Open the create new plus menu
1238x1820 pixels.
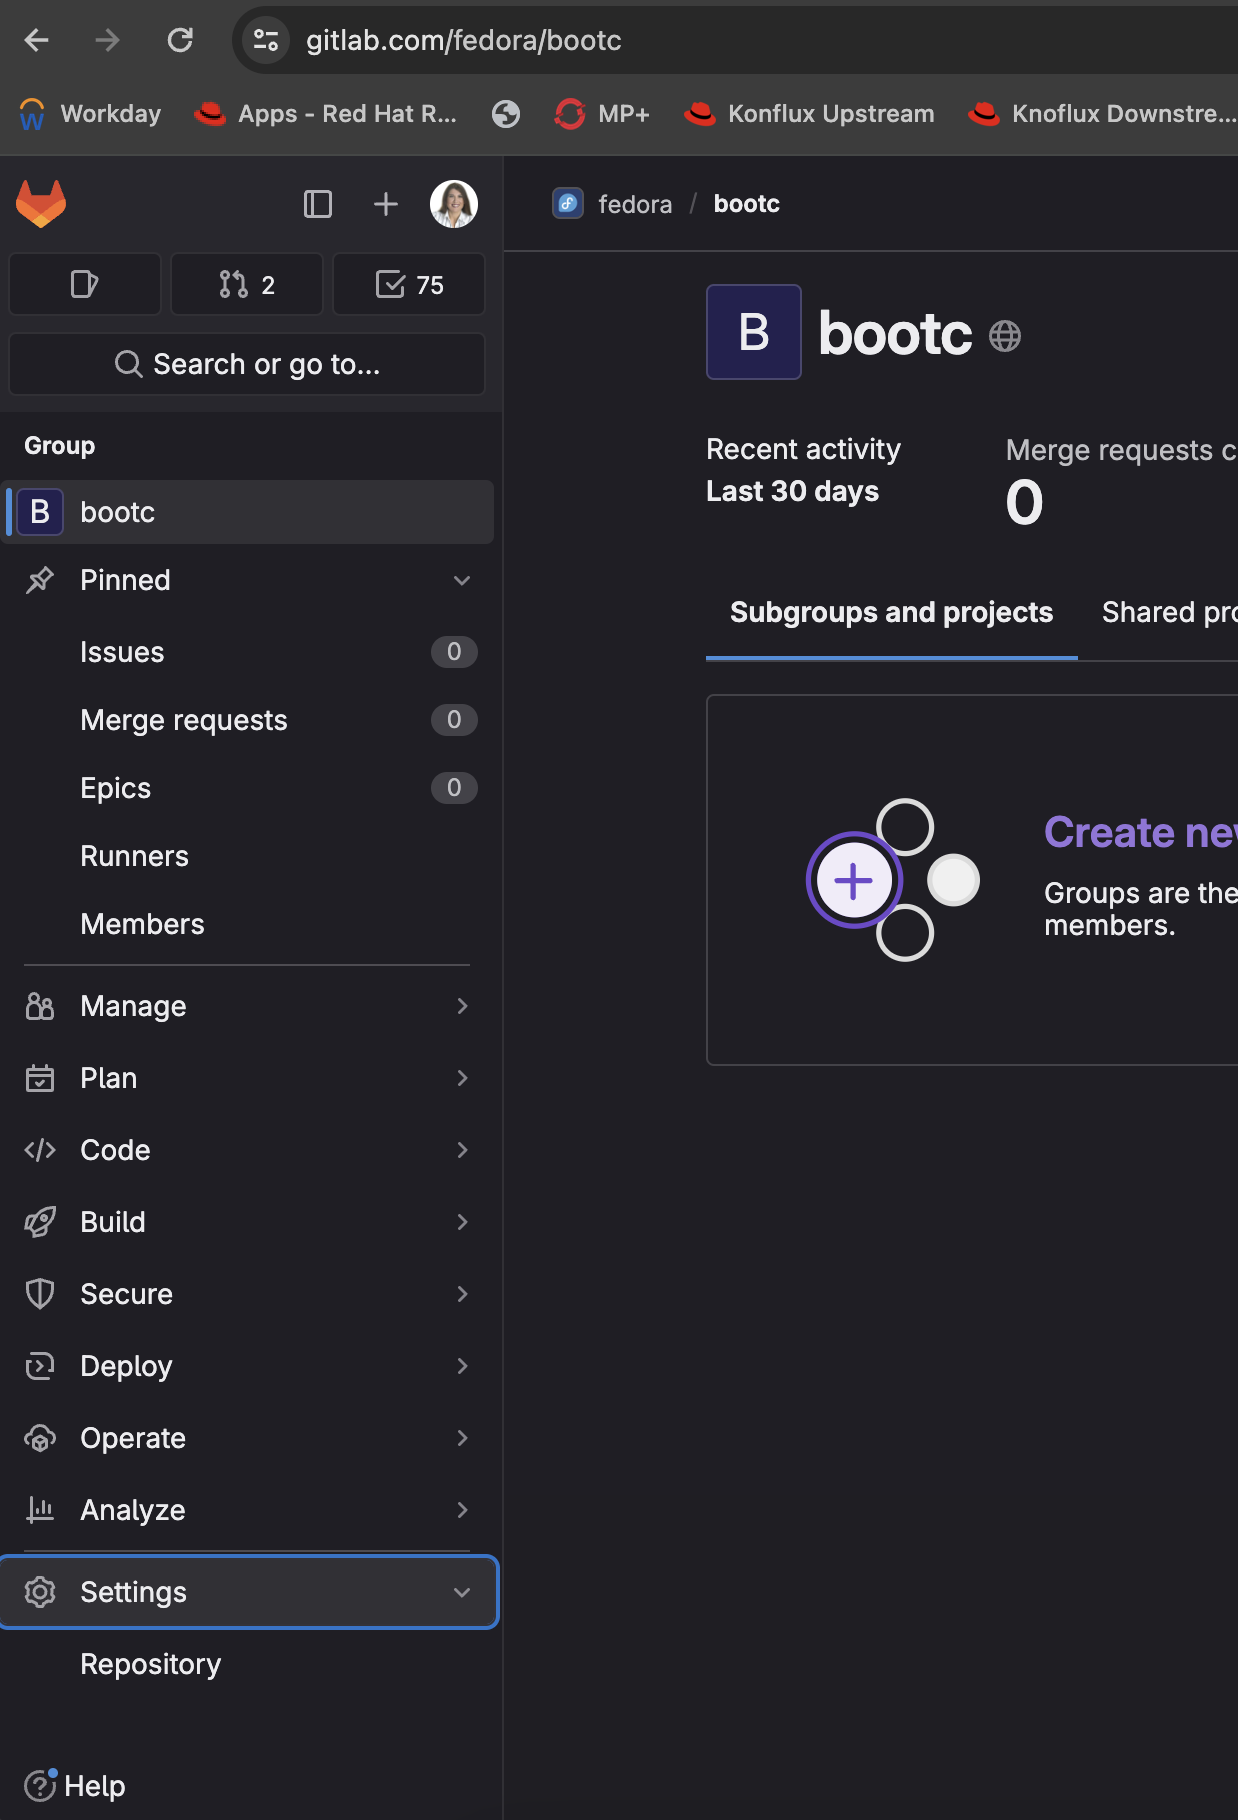point(386,204)
